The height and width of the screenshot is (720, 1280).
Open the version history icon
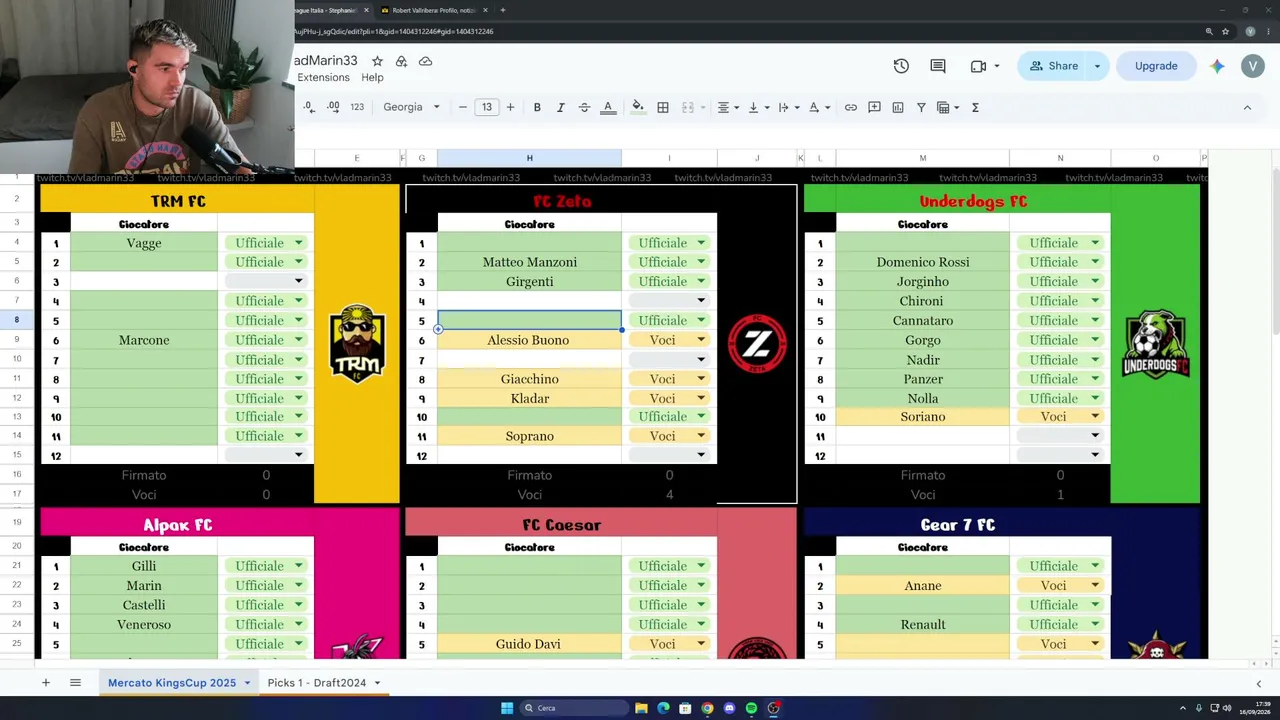point(901,66)
